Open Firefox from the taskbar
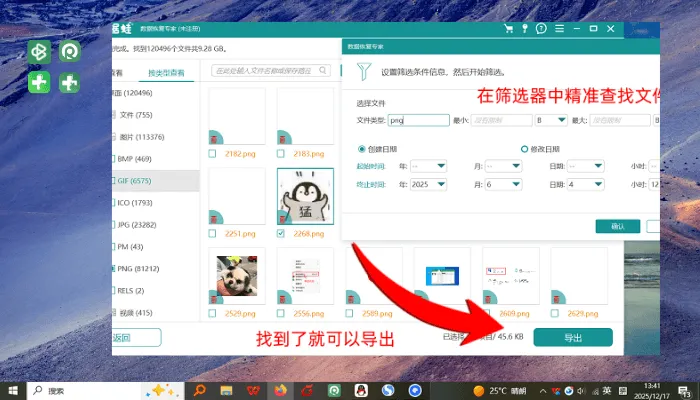Image resolution: width=700 pixels, height=400 pixels. click(280, 391)
